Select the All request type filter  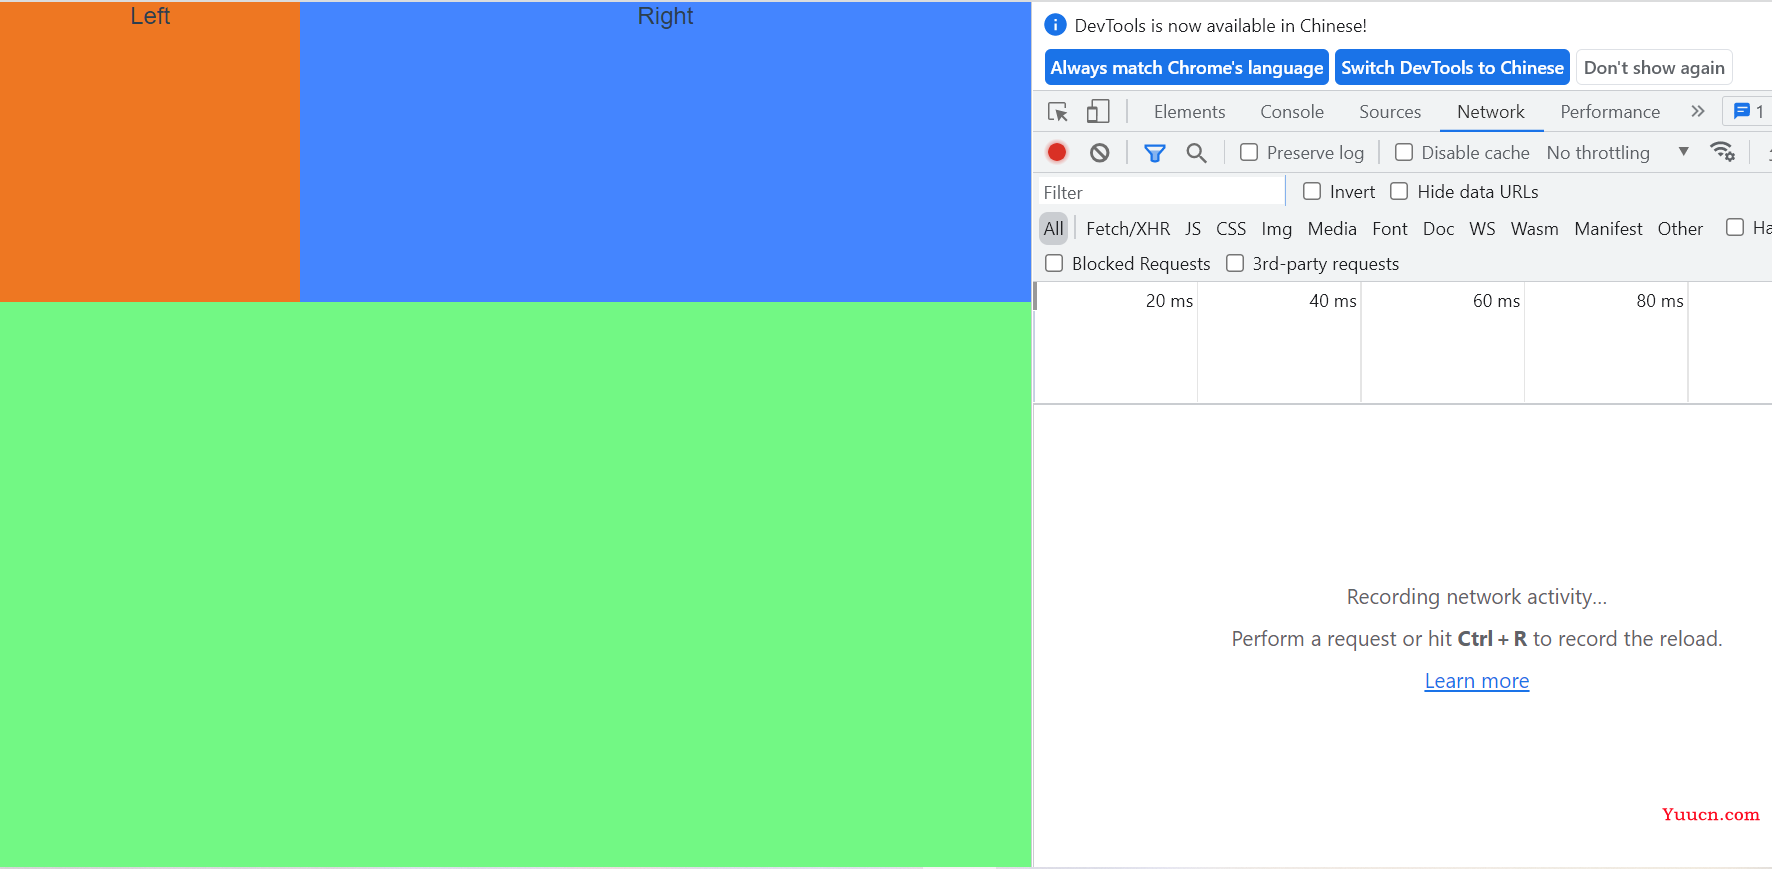(x=1054, y=228)
